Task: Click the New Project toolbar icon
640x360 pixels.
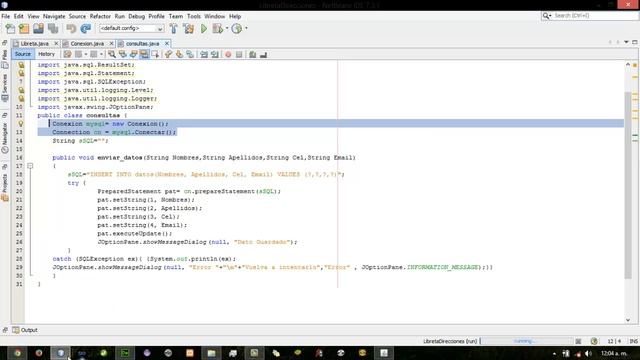Action: (24, 29)
